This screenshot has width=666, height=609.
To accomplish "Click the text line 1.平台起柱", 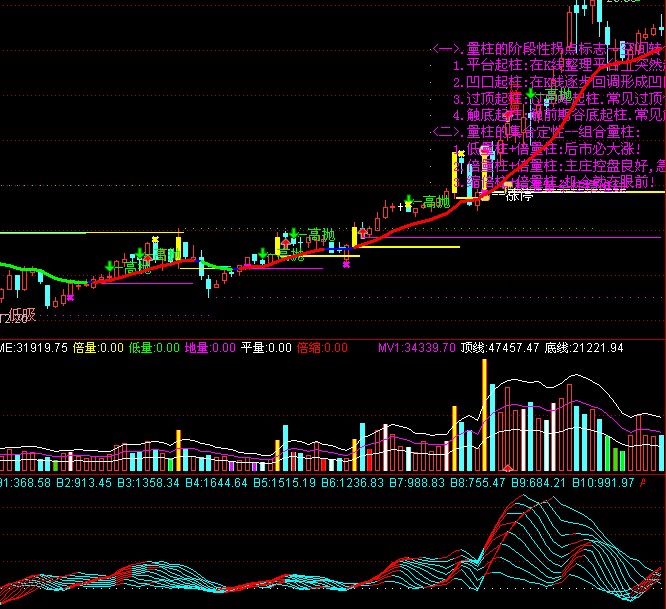I will point(559,65).
